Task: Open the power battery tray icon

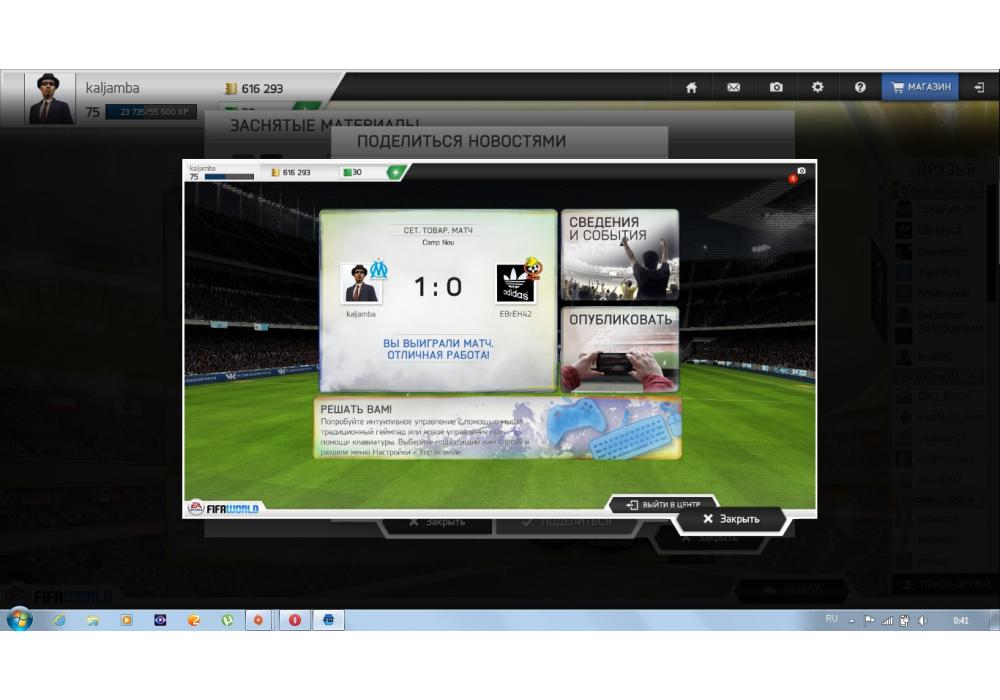Action: 904,620
